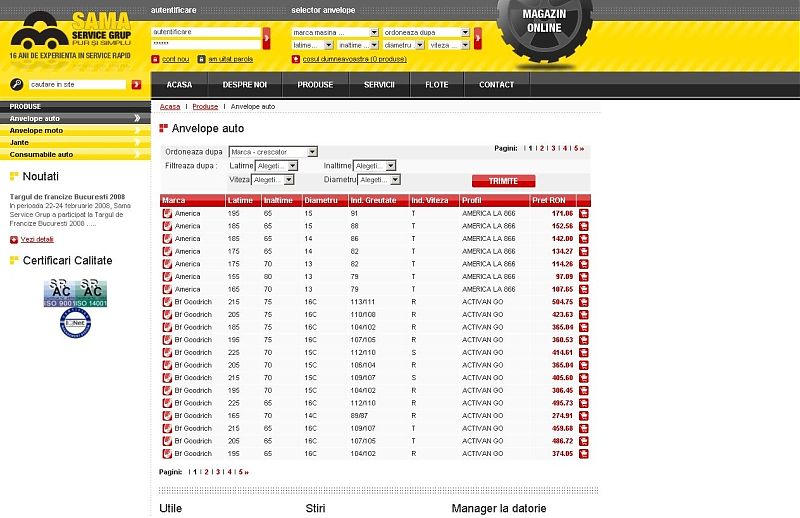Click the search key icon beside search box

point(17,85)
